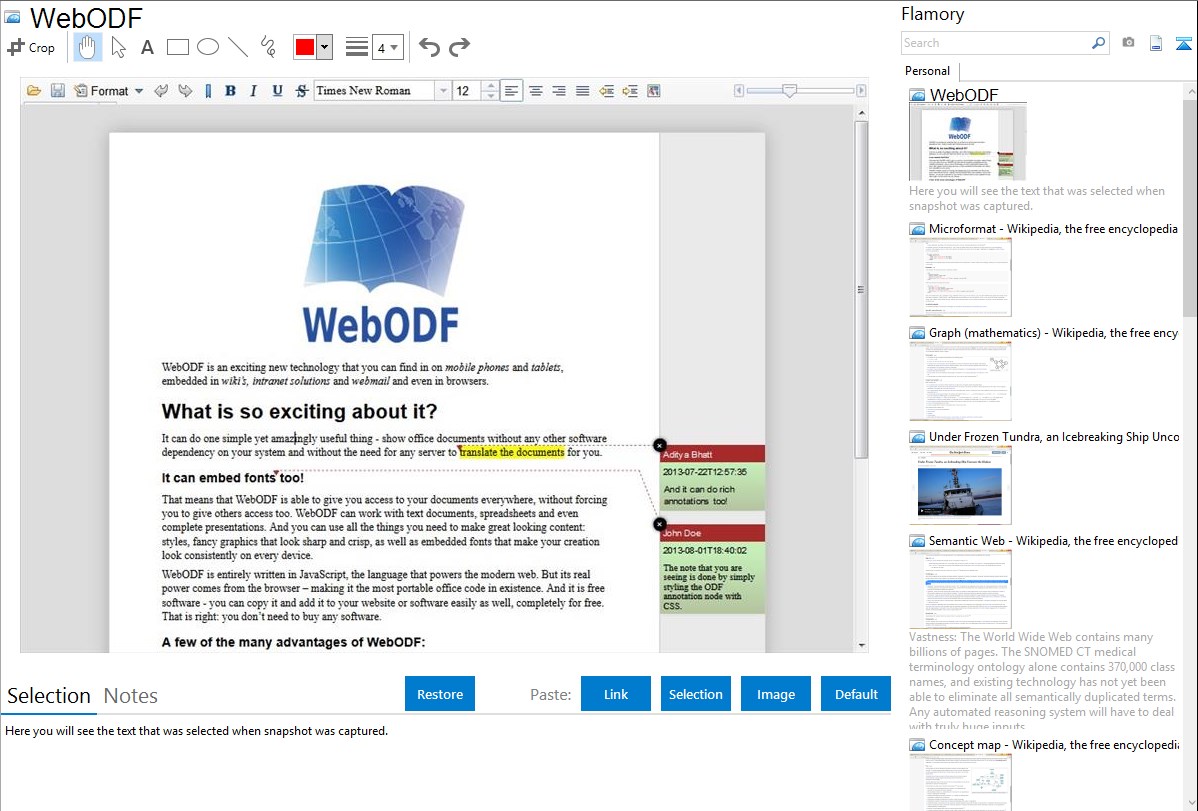Click the zoom slider right arrow
Image resolution: width=1198 pixels, height=811 pixels.
pos(861,91)
